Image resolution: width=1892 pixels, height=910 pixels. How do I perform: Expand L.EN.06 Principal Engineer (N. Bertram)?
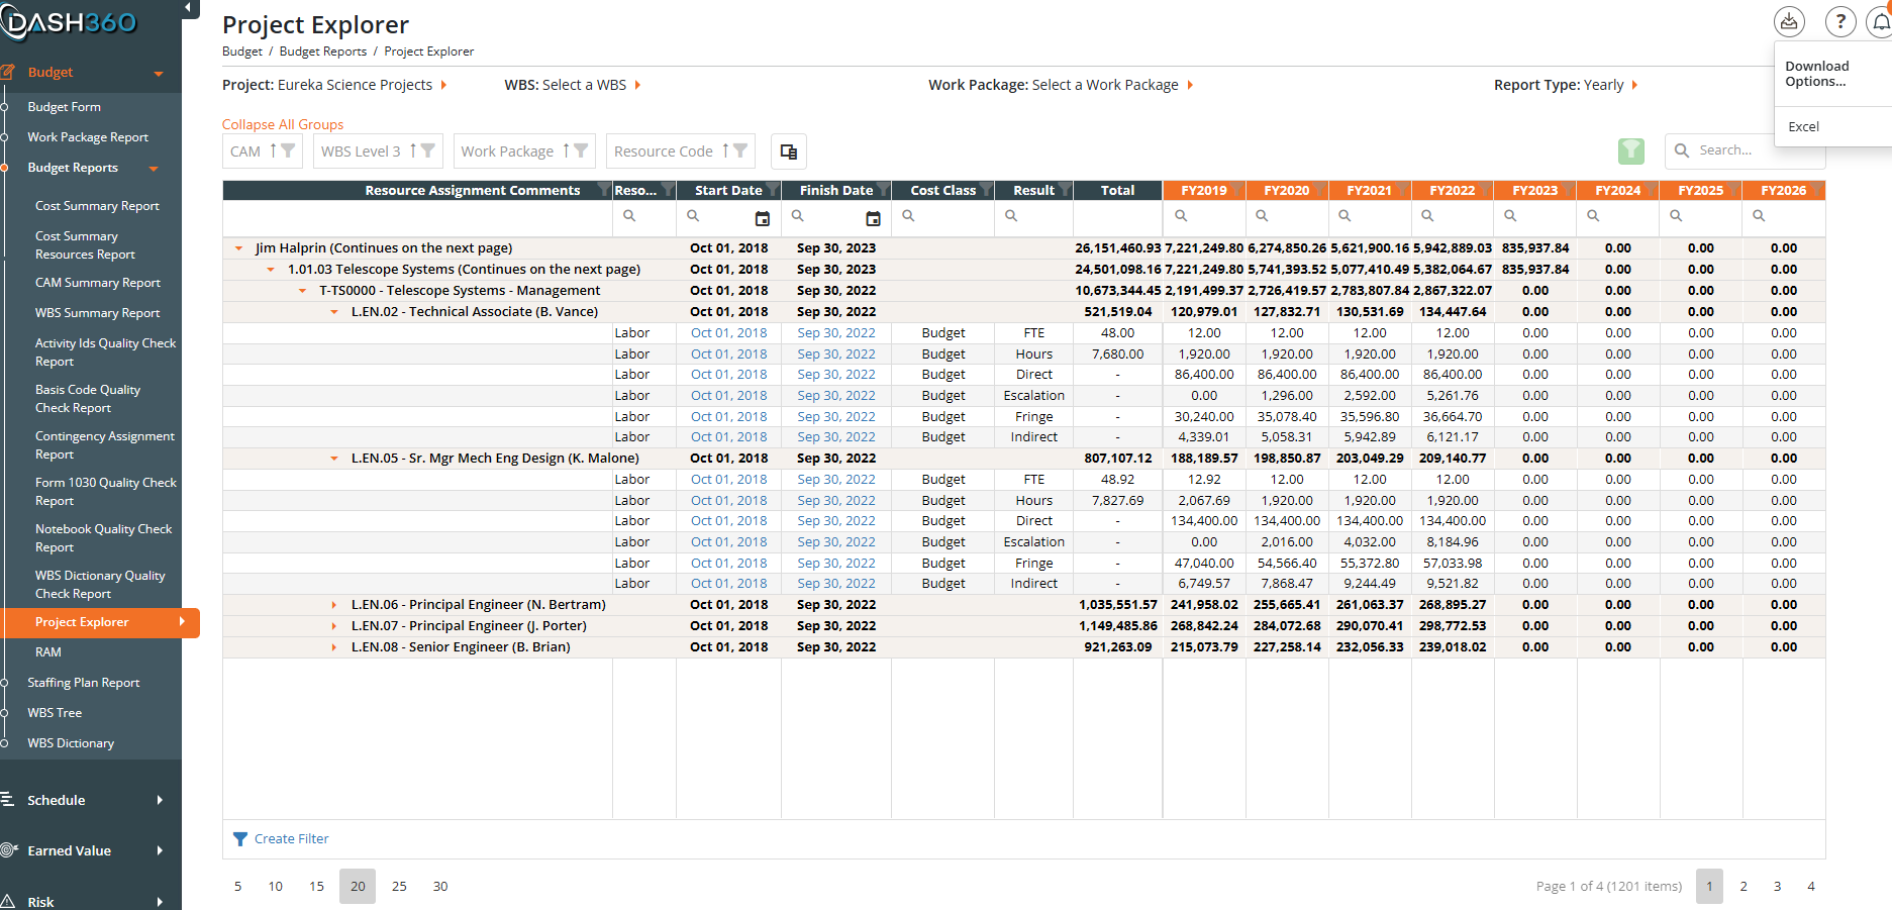pos(335,605)
